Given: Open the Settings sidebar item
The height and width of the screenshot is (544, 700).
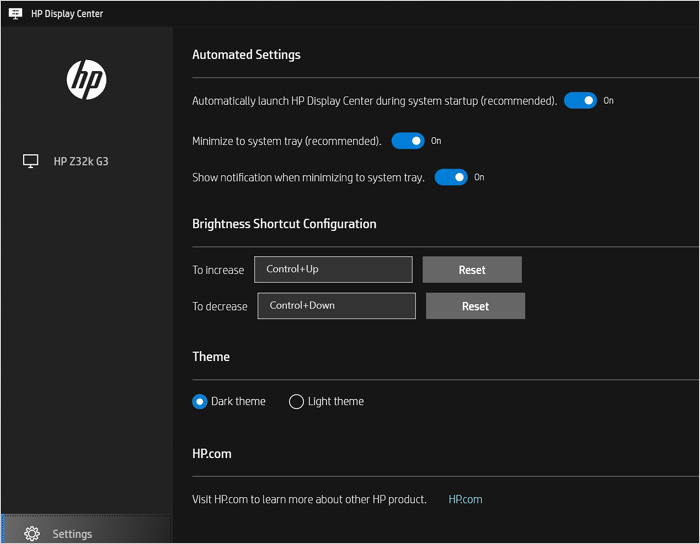Looking at the screenshot, I should tap(87, 531).
